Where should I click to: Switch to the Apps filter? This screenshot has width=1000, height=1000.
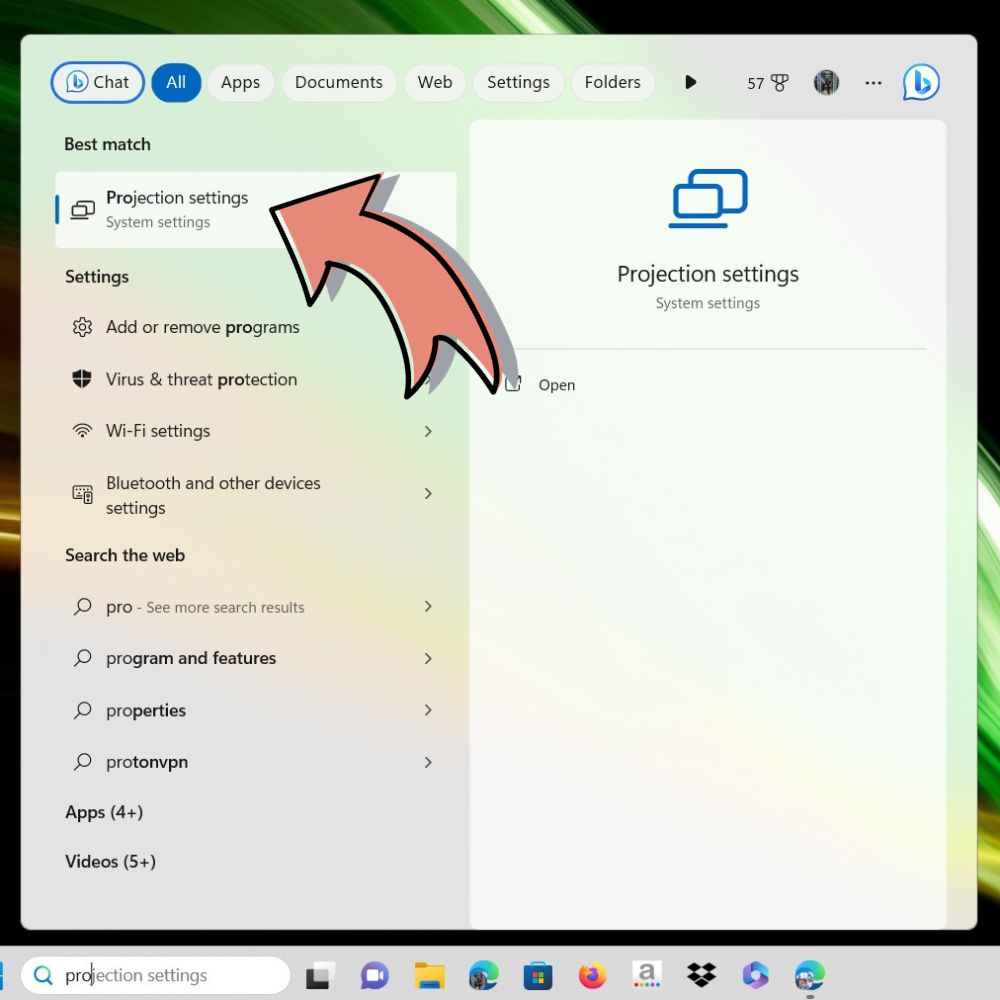coord(240,82)
